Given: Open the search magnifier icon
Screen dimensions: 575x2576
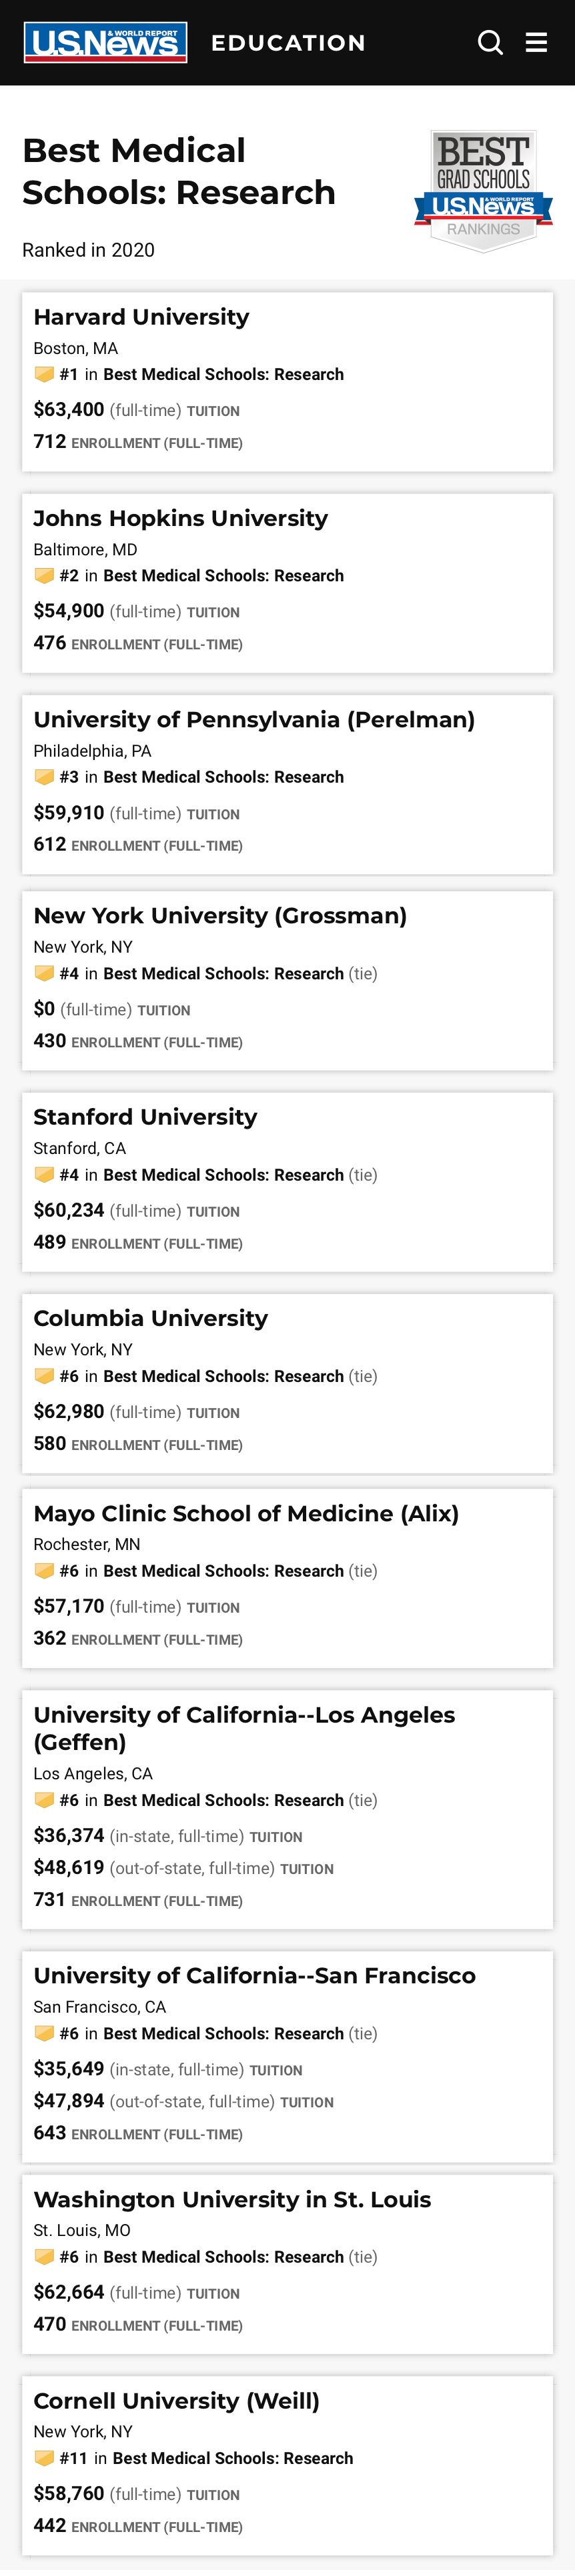Looking at the screenshot, I should coord(490,42).
